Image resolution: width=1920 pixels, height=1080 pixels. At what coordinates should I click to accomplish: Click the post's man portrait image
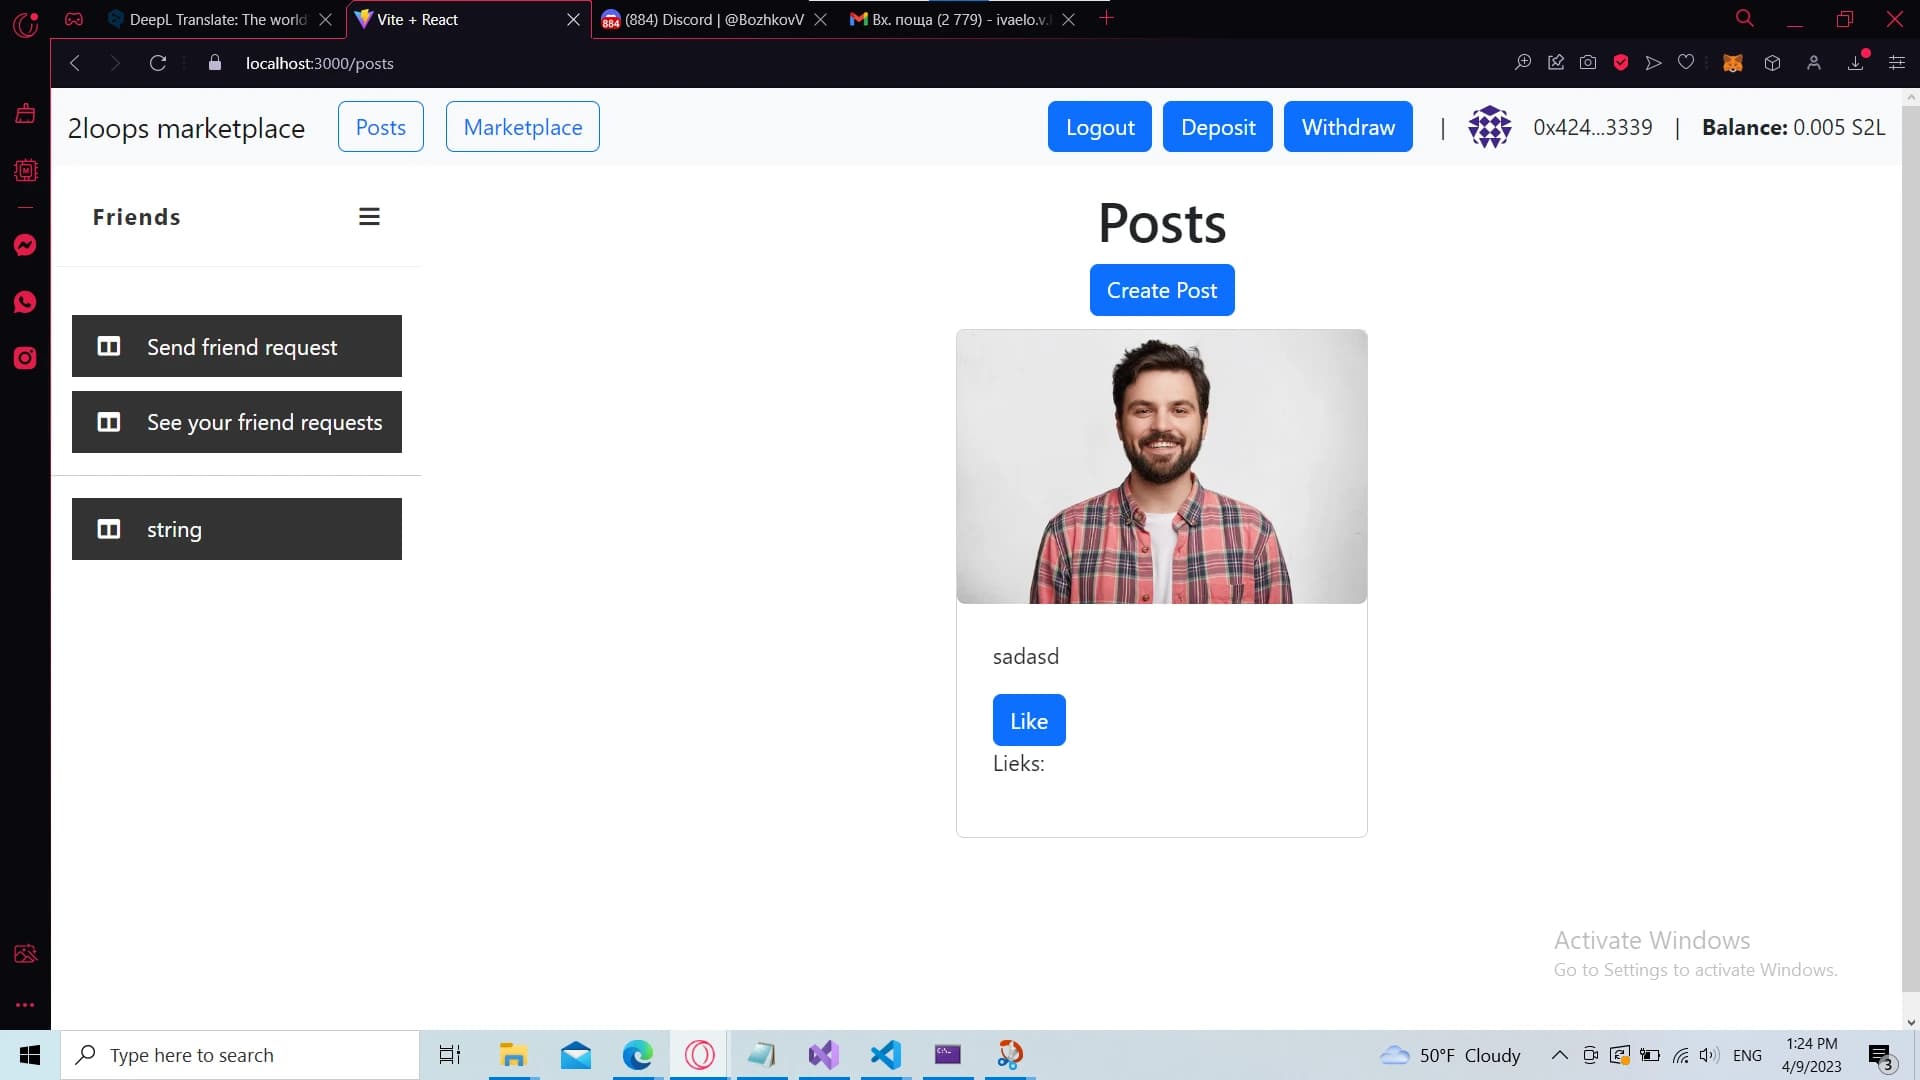[1162, 467]
